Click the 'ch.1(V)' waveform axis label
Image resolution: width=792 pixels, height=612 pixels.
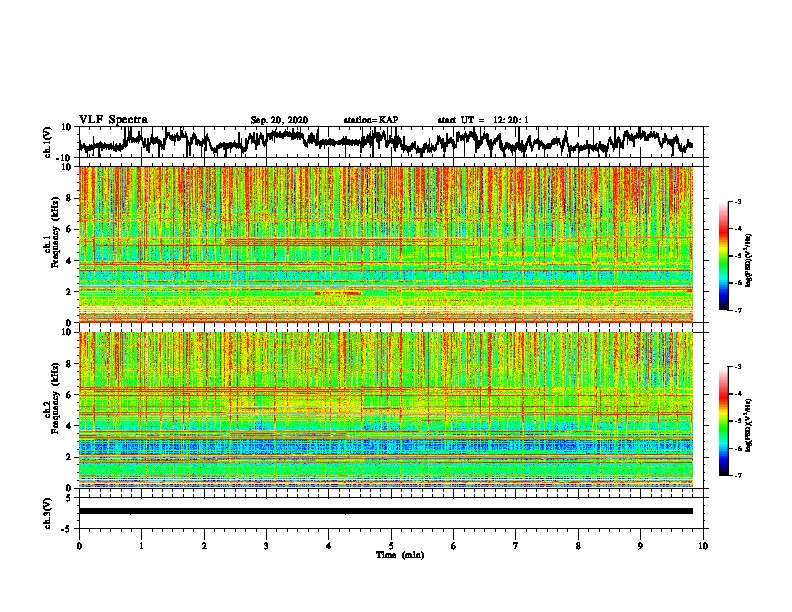coord(48,142)
